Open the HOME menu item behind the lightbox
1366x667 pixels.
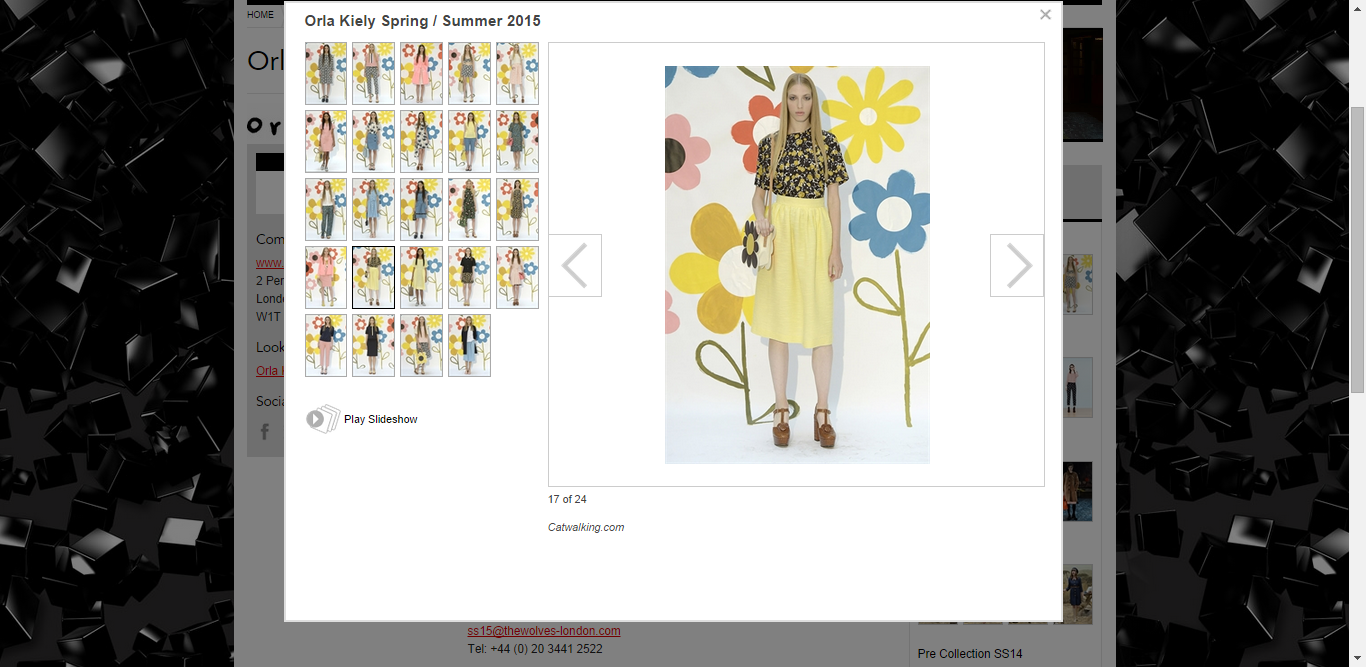(x=260, y=15)
